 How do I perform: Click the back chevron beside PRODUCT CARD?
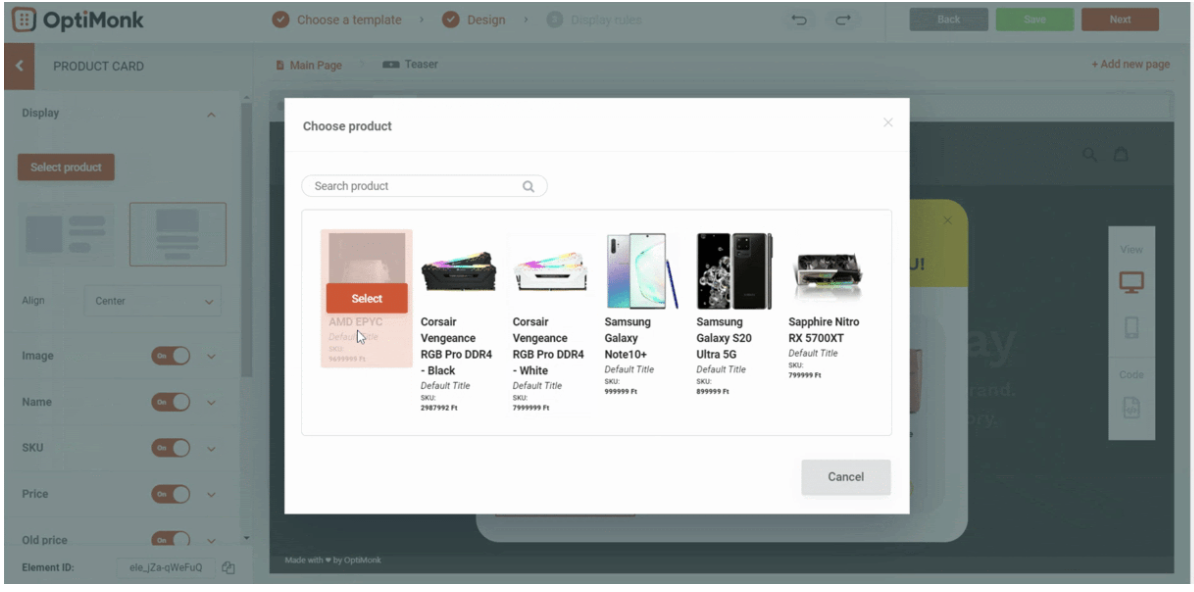[x=19, y=66]
